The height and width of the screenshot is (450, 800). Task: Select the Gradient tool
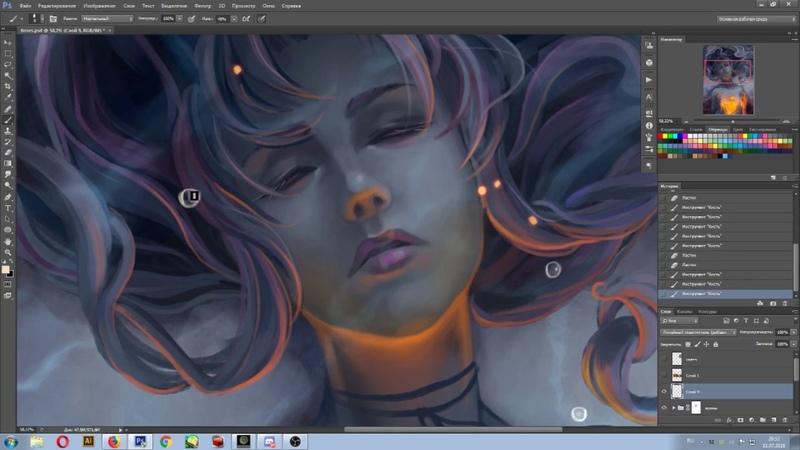coord(8,164)
